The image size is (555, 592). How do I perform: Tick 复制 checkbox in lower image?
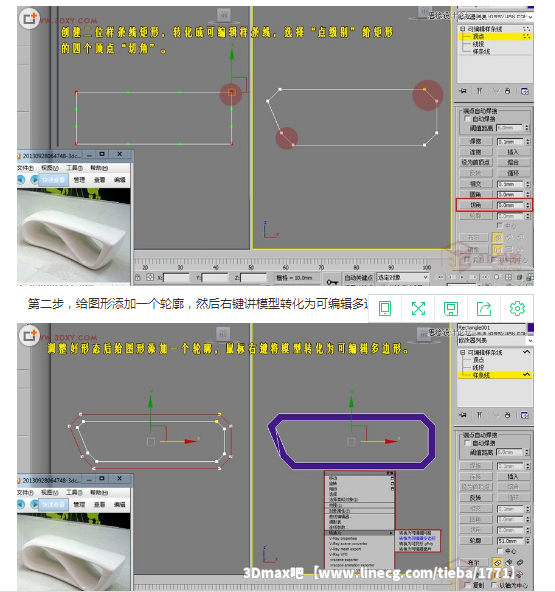467,585
